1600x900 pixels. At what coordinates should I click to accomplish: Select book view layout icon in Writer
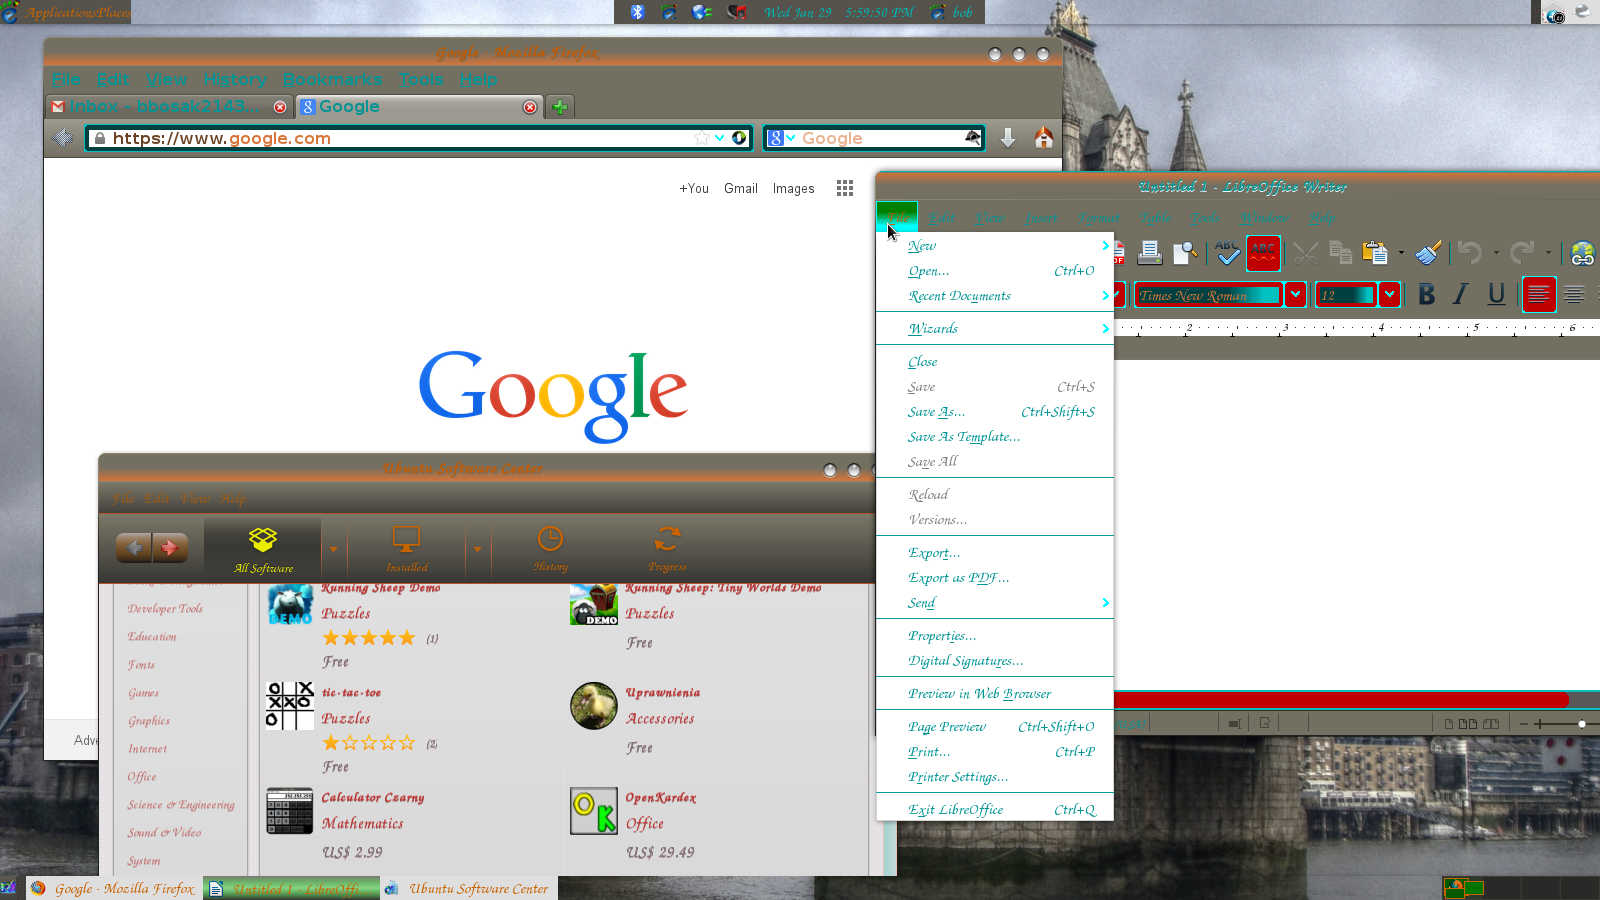(x=1491, y=723)
